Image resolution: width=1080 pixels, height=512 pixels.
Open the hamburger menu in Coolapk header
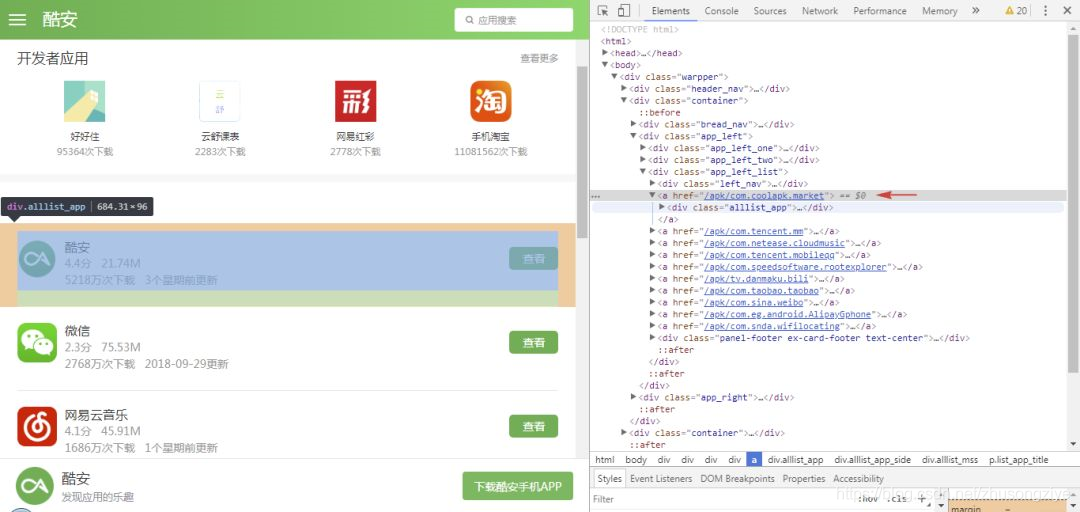[x=17, y=19]
